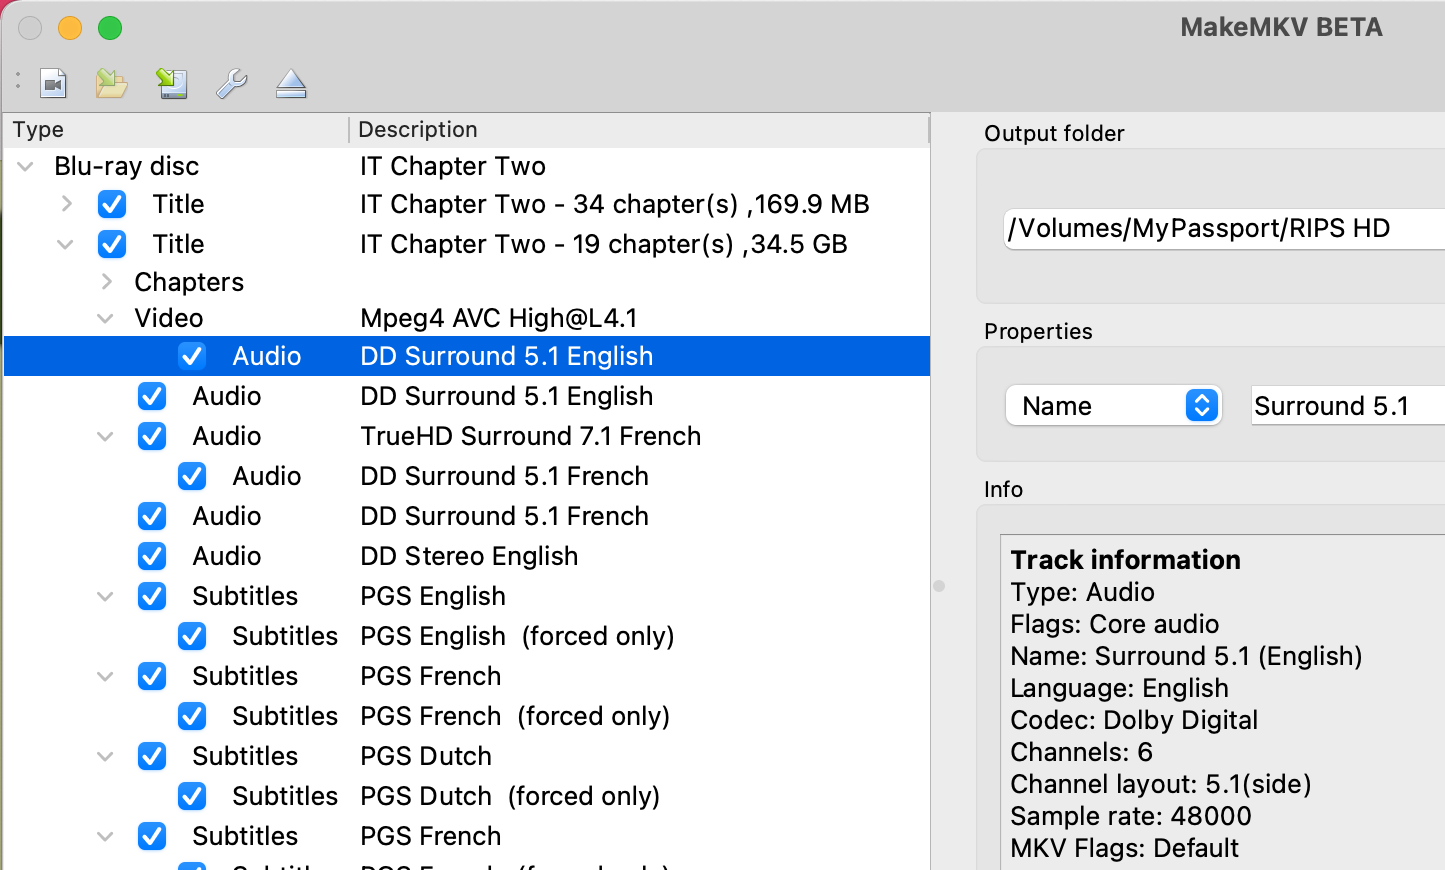
Task: Expand the Chapters node
Action: pos(107,282)
